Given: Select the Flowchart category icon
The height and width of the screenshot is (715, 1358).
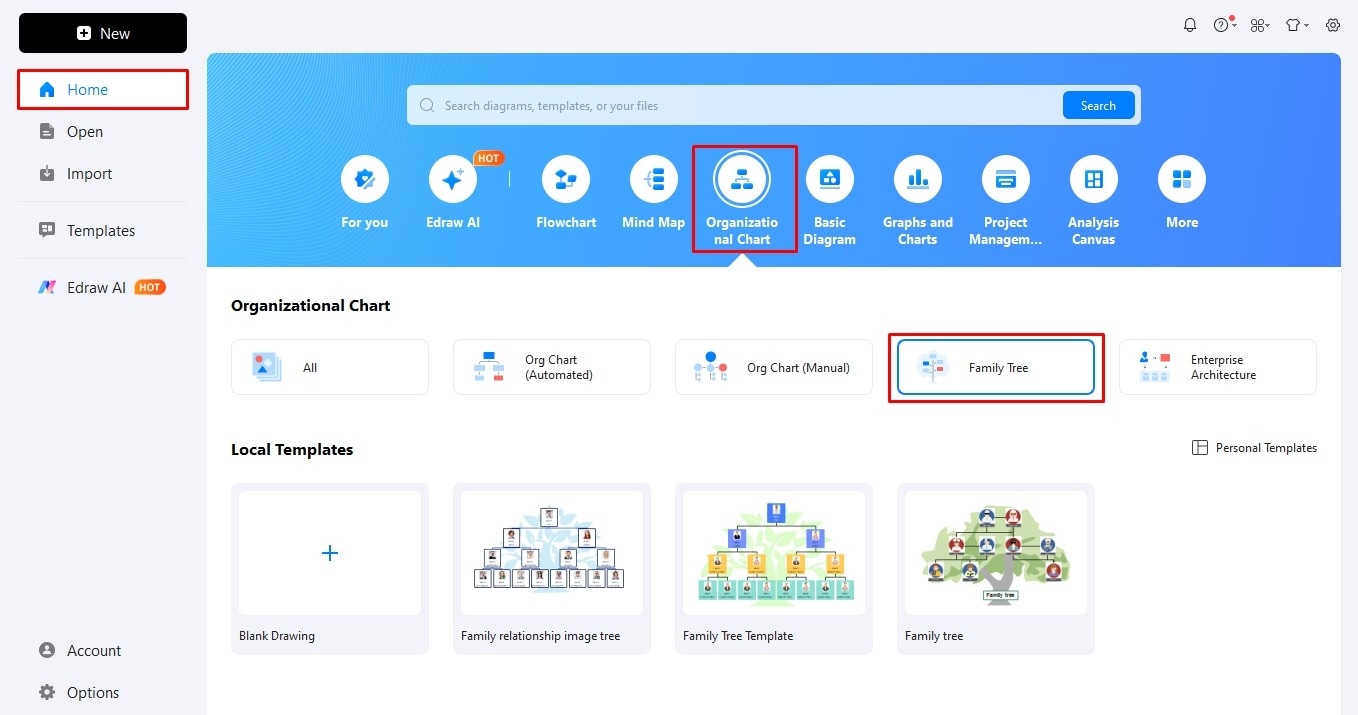Looking at the screenshot, I should (x=566, y=180).
